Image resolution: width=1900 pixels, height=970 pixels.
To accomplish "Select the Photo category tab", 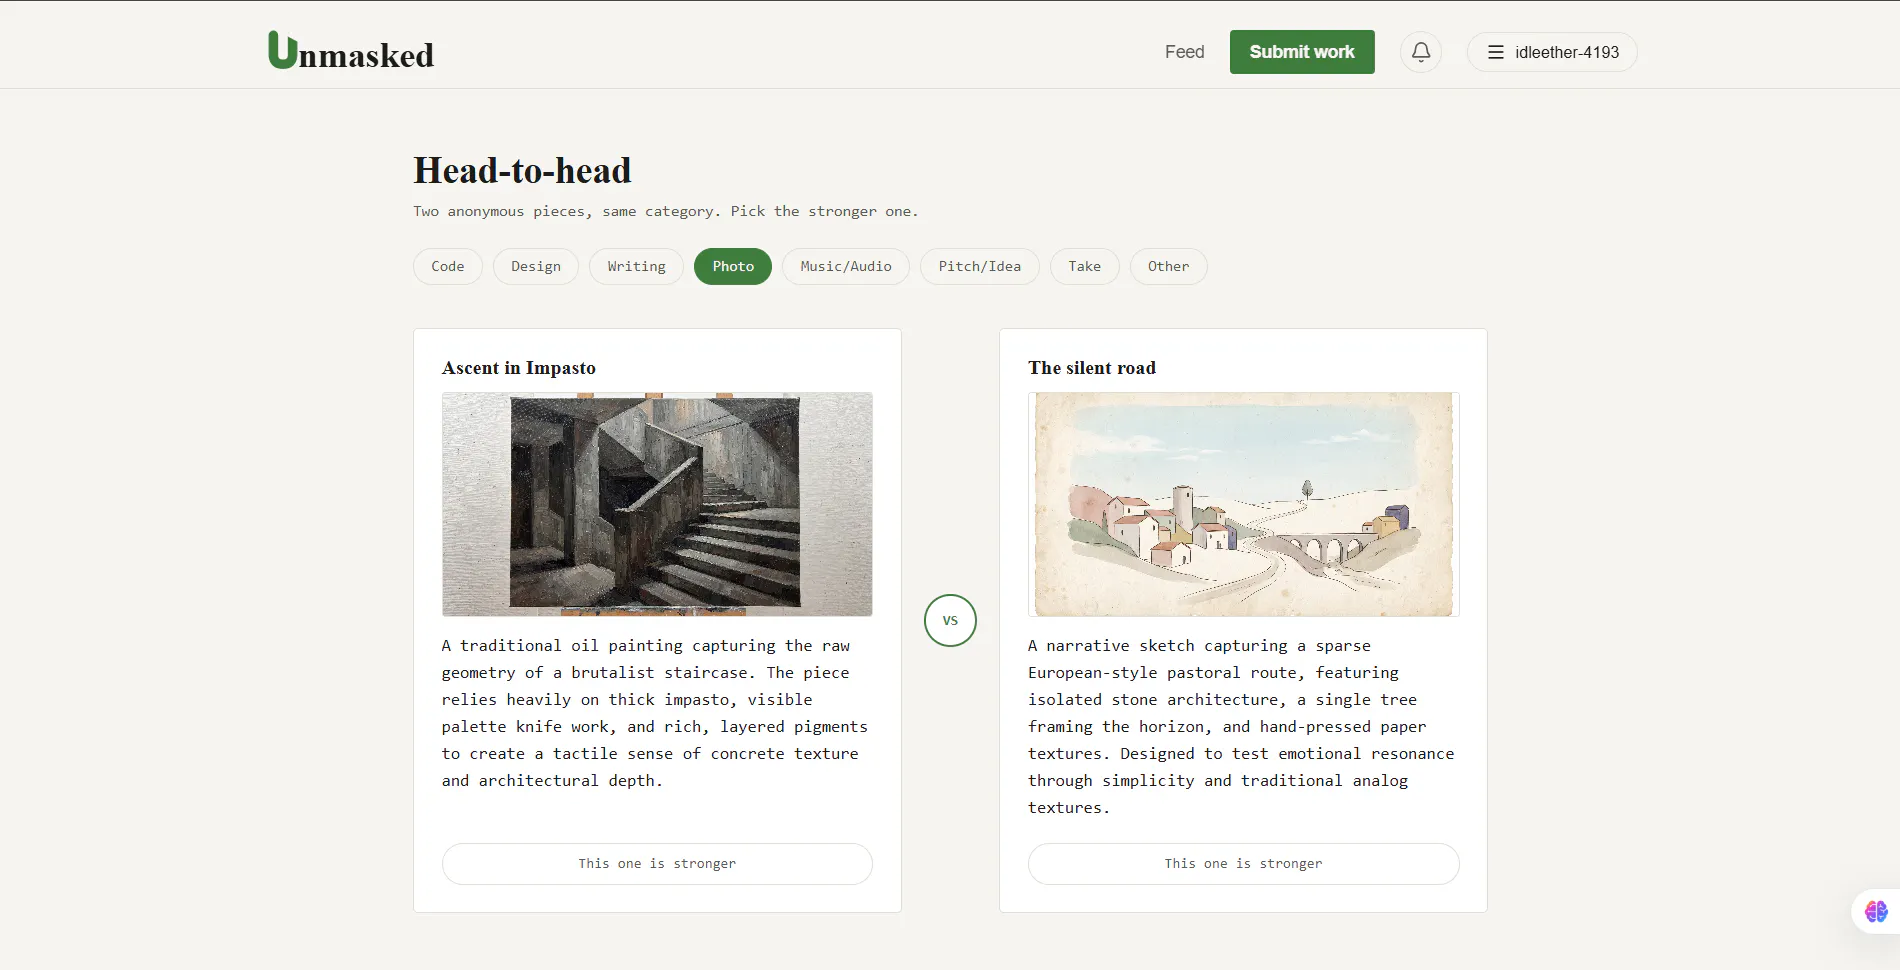I will [x=733, y=266].
